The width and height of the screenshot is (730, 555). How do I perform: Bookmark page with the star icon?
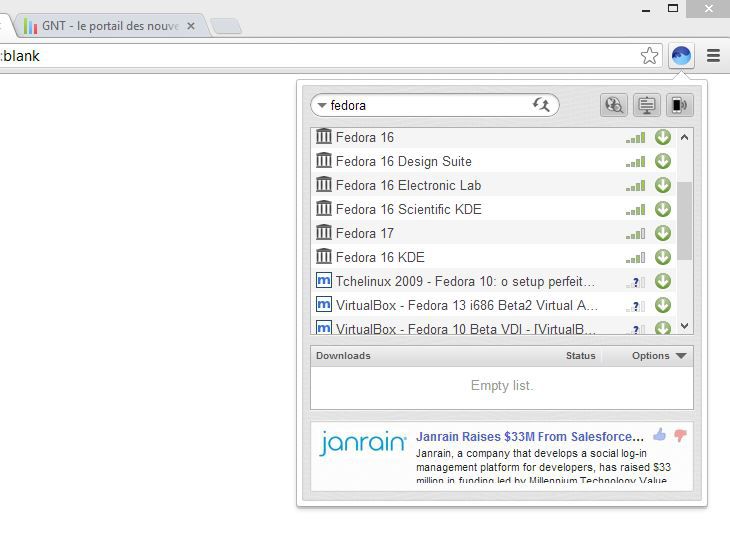tap(649, 56)
